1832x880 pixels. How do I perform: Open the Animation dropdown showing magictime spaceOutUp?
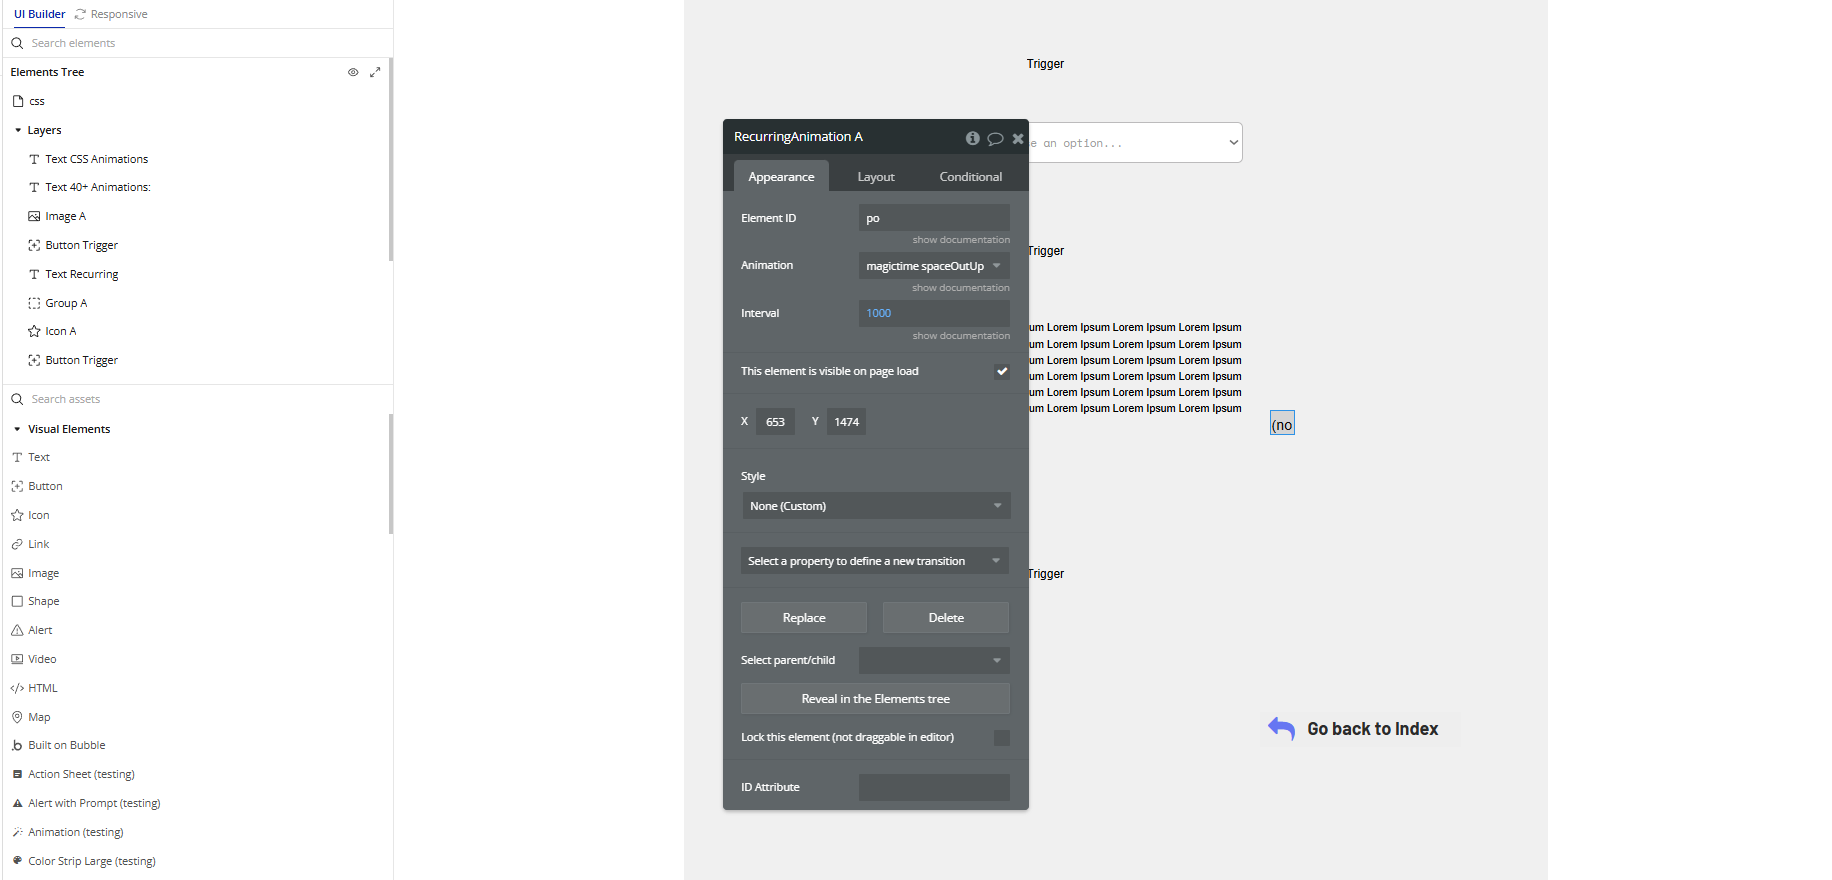(934, 266)
